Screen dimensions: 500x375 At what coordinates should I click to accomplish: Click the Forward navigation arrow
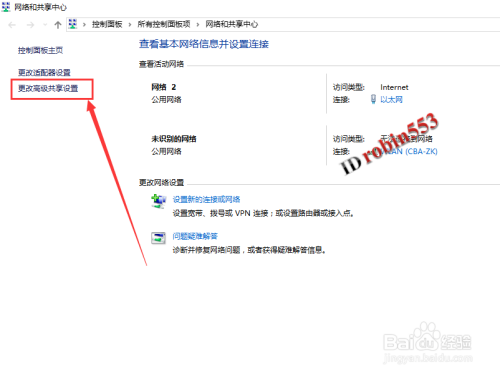pyautogui.click(x=30, y=25)
